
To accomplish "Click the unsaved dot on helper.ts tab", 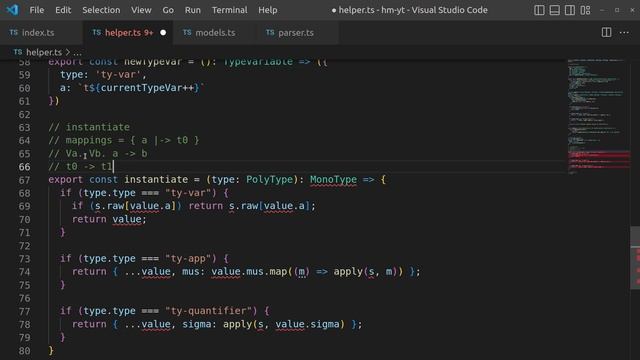I will tap(163, 33).
